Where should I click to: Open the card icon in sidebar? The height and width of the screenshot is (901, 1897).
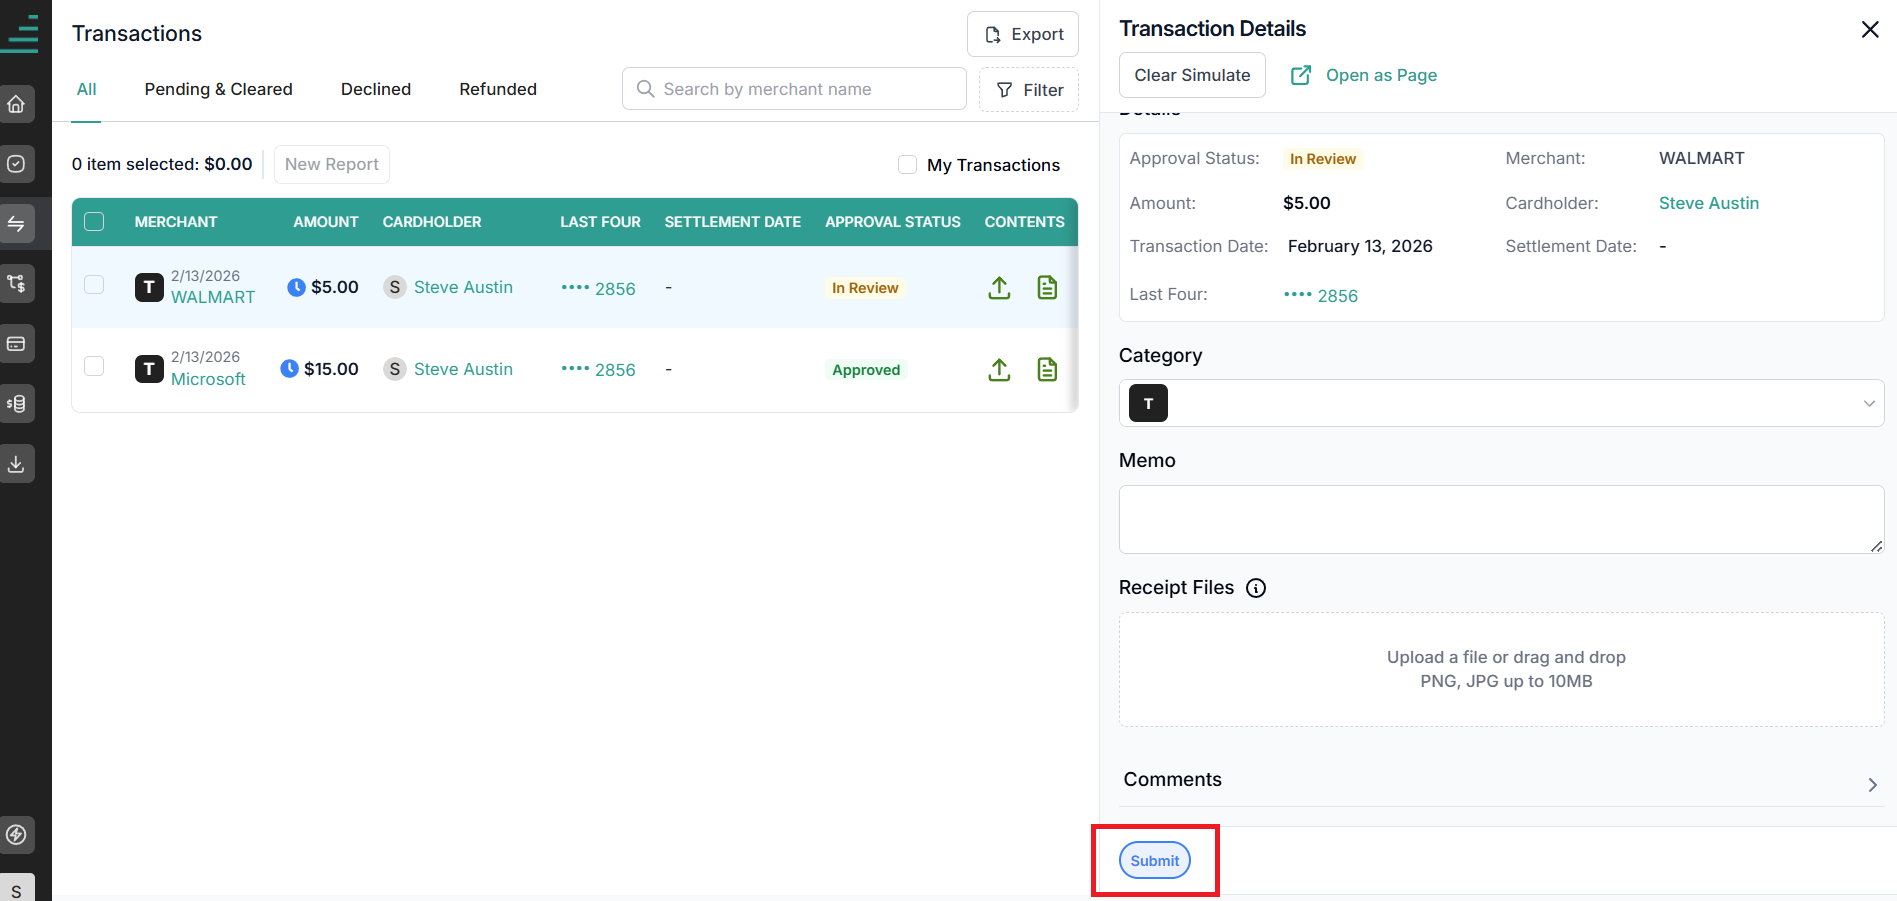pos(17,344)
